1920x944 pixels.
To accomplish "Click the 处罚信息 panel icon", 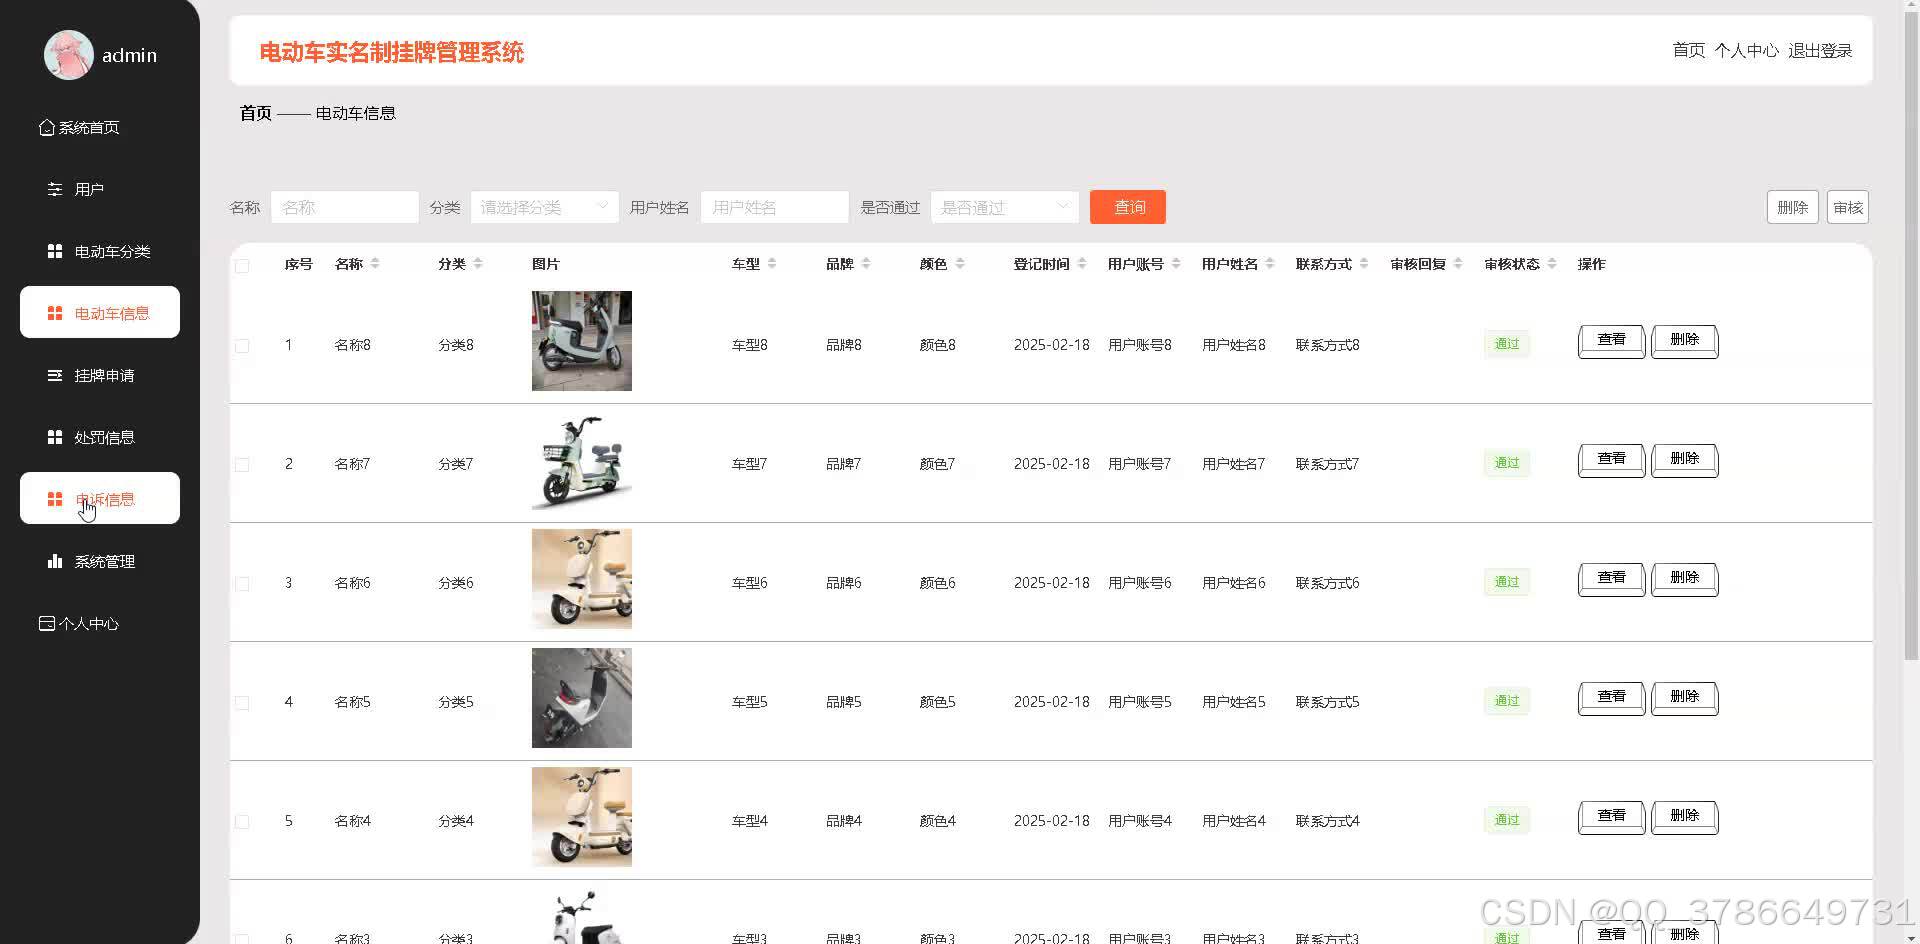I will 54,436.
